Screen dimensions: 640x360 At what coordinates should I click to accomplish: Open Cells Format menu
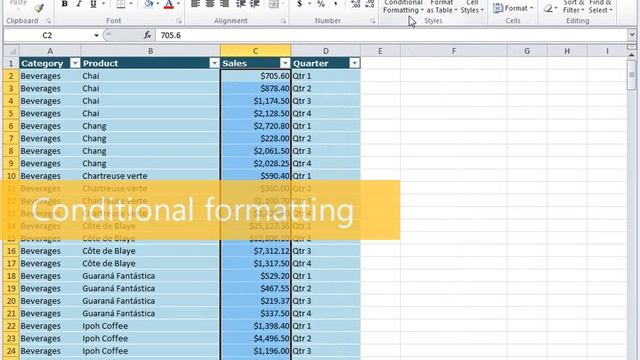(x=513, y=8)
